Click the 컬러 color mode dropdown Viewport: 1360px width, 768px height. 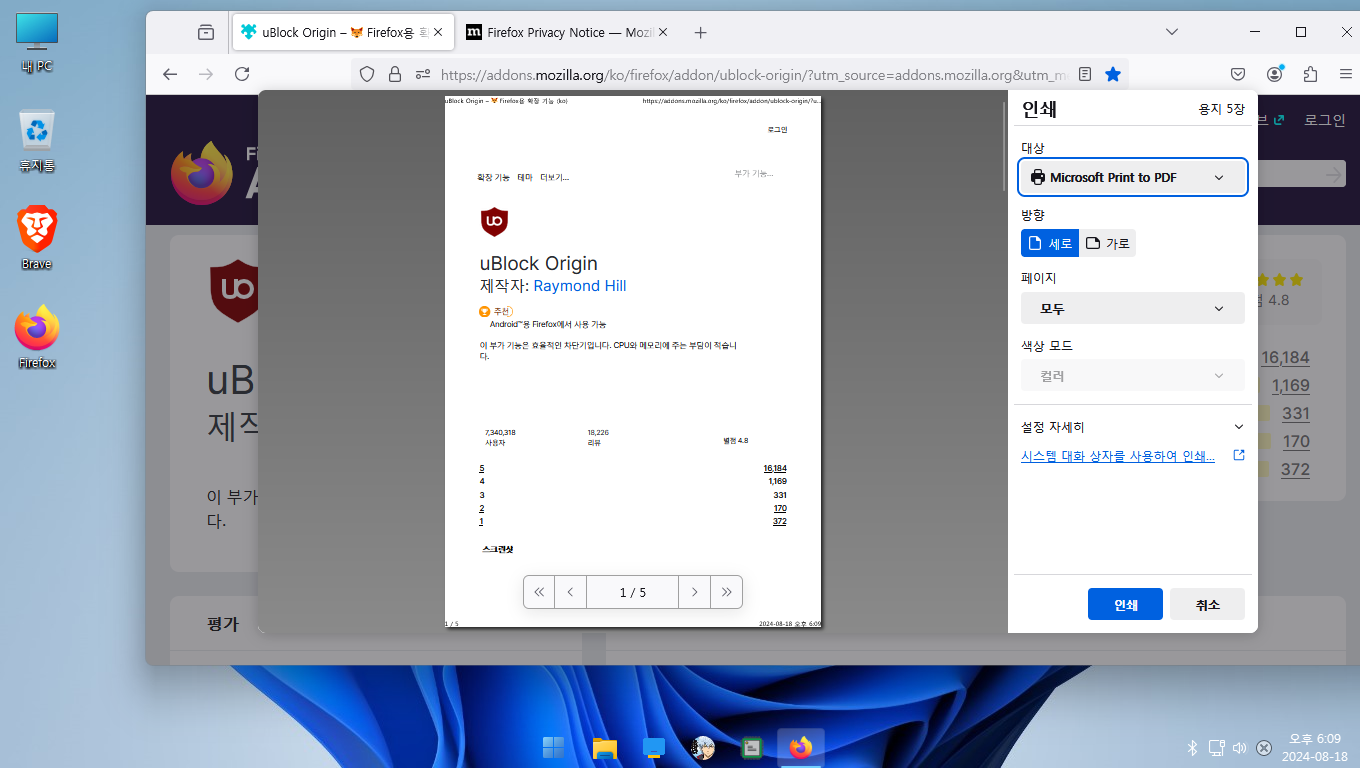[x=1133, y=375]
